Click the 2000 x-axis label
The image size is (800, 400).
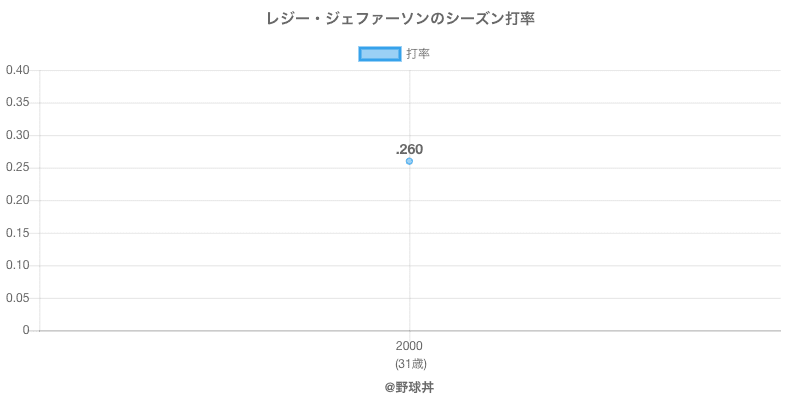409,346
